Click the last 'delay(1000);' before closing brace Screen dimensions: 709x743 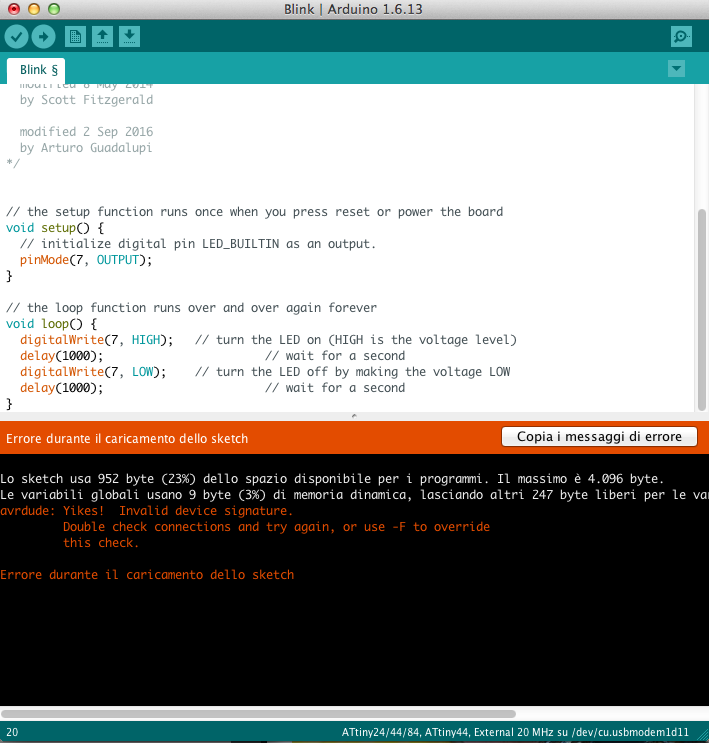61,388
